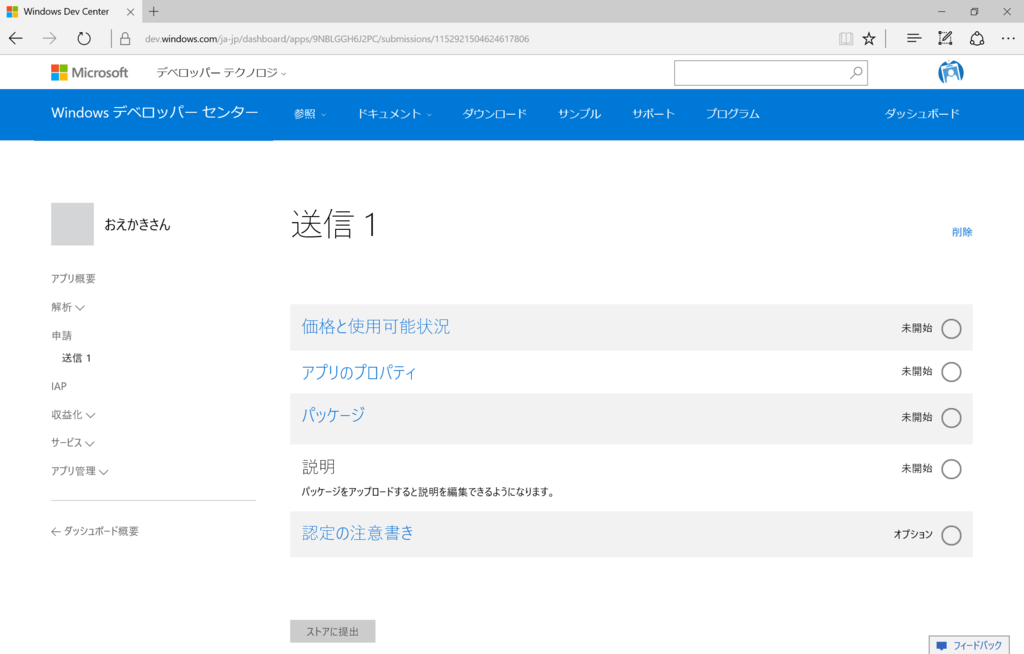Click the padlock security icon

[x=125, y=39]
